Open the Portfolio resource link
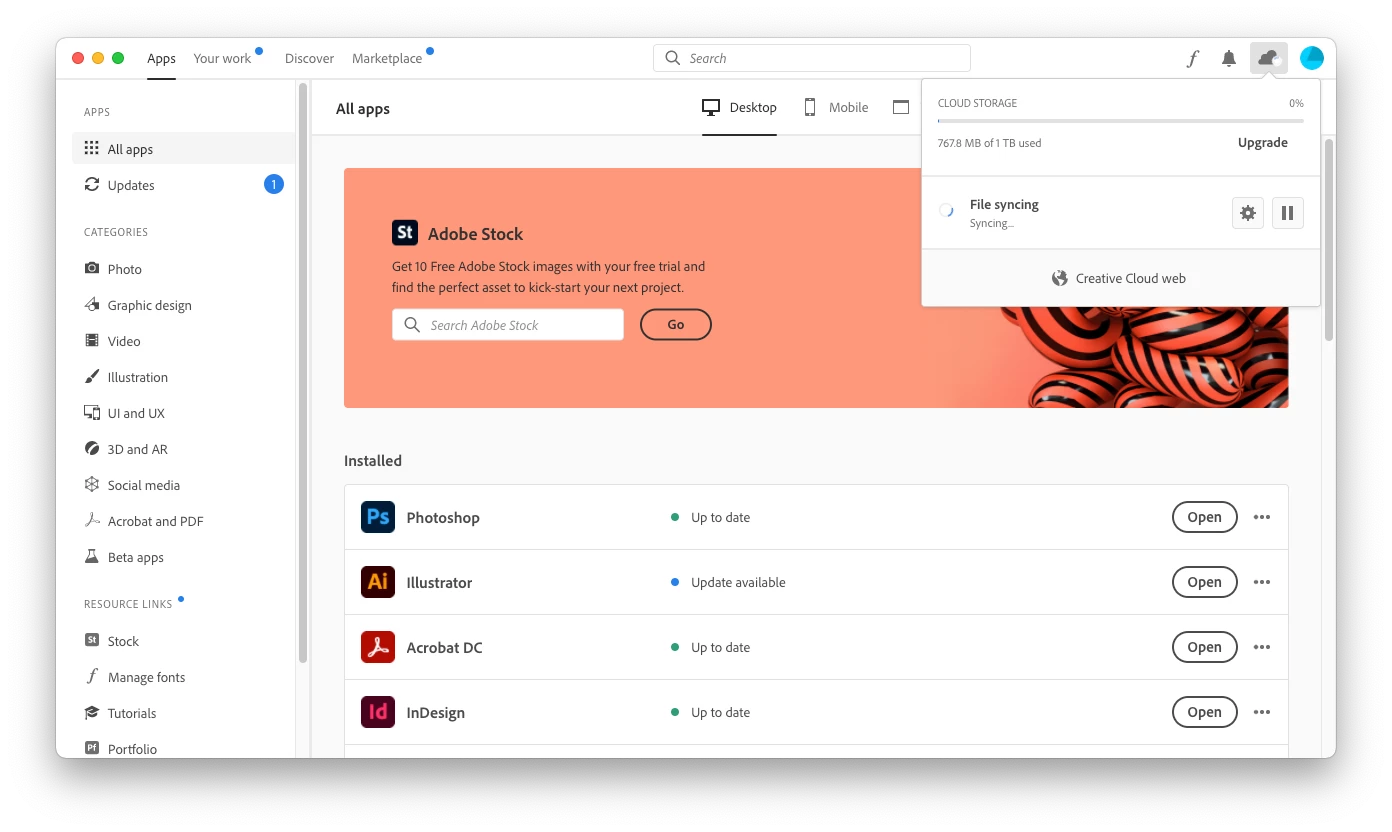The height and width of the screenshot is (832, 1392). click(x=184, y=748)
